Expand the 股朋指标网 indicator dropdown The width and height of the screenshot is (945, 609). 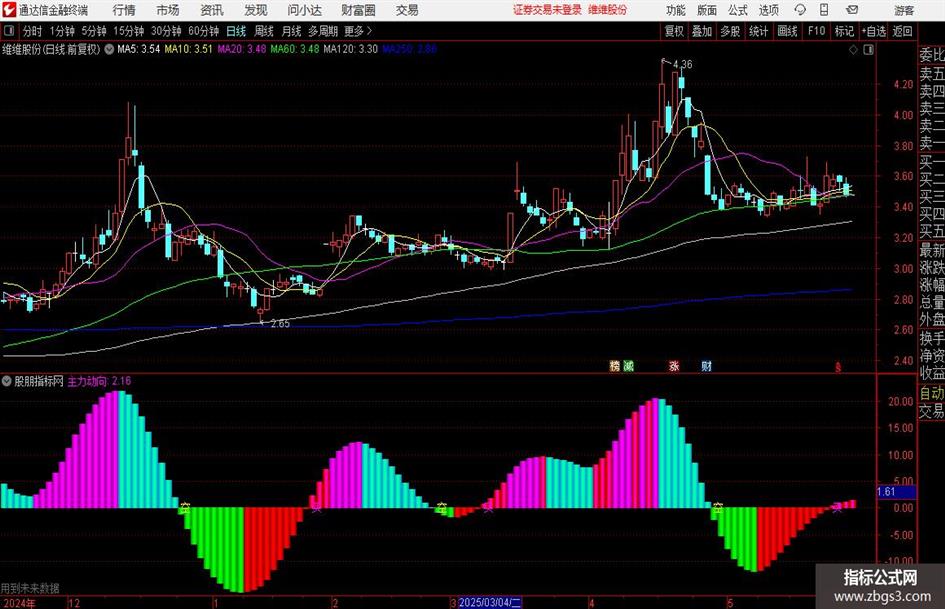pyautogui.click(x=7, y=380)
